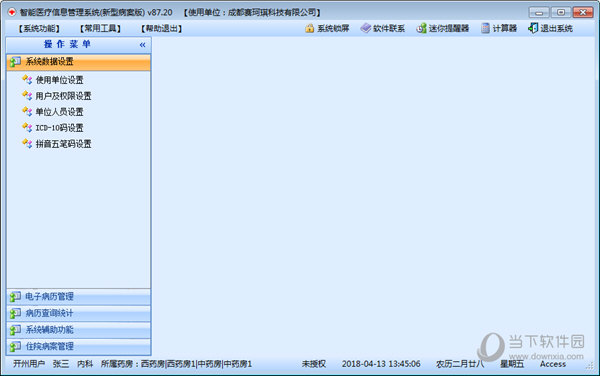
Task: Click 未授权 status text
Action: tap(314, 364)
